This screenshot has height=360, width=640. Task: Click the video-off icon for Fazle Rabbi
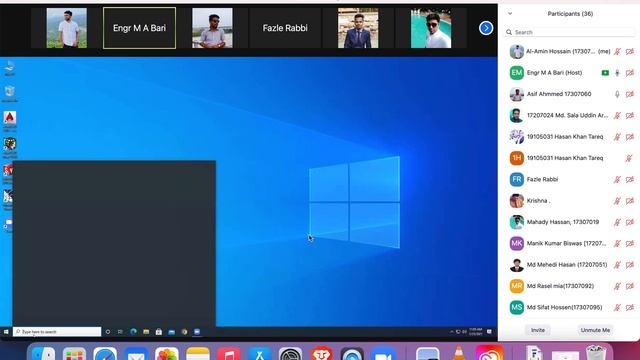coord(630,180)
